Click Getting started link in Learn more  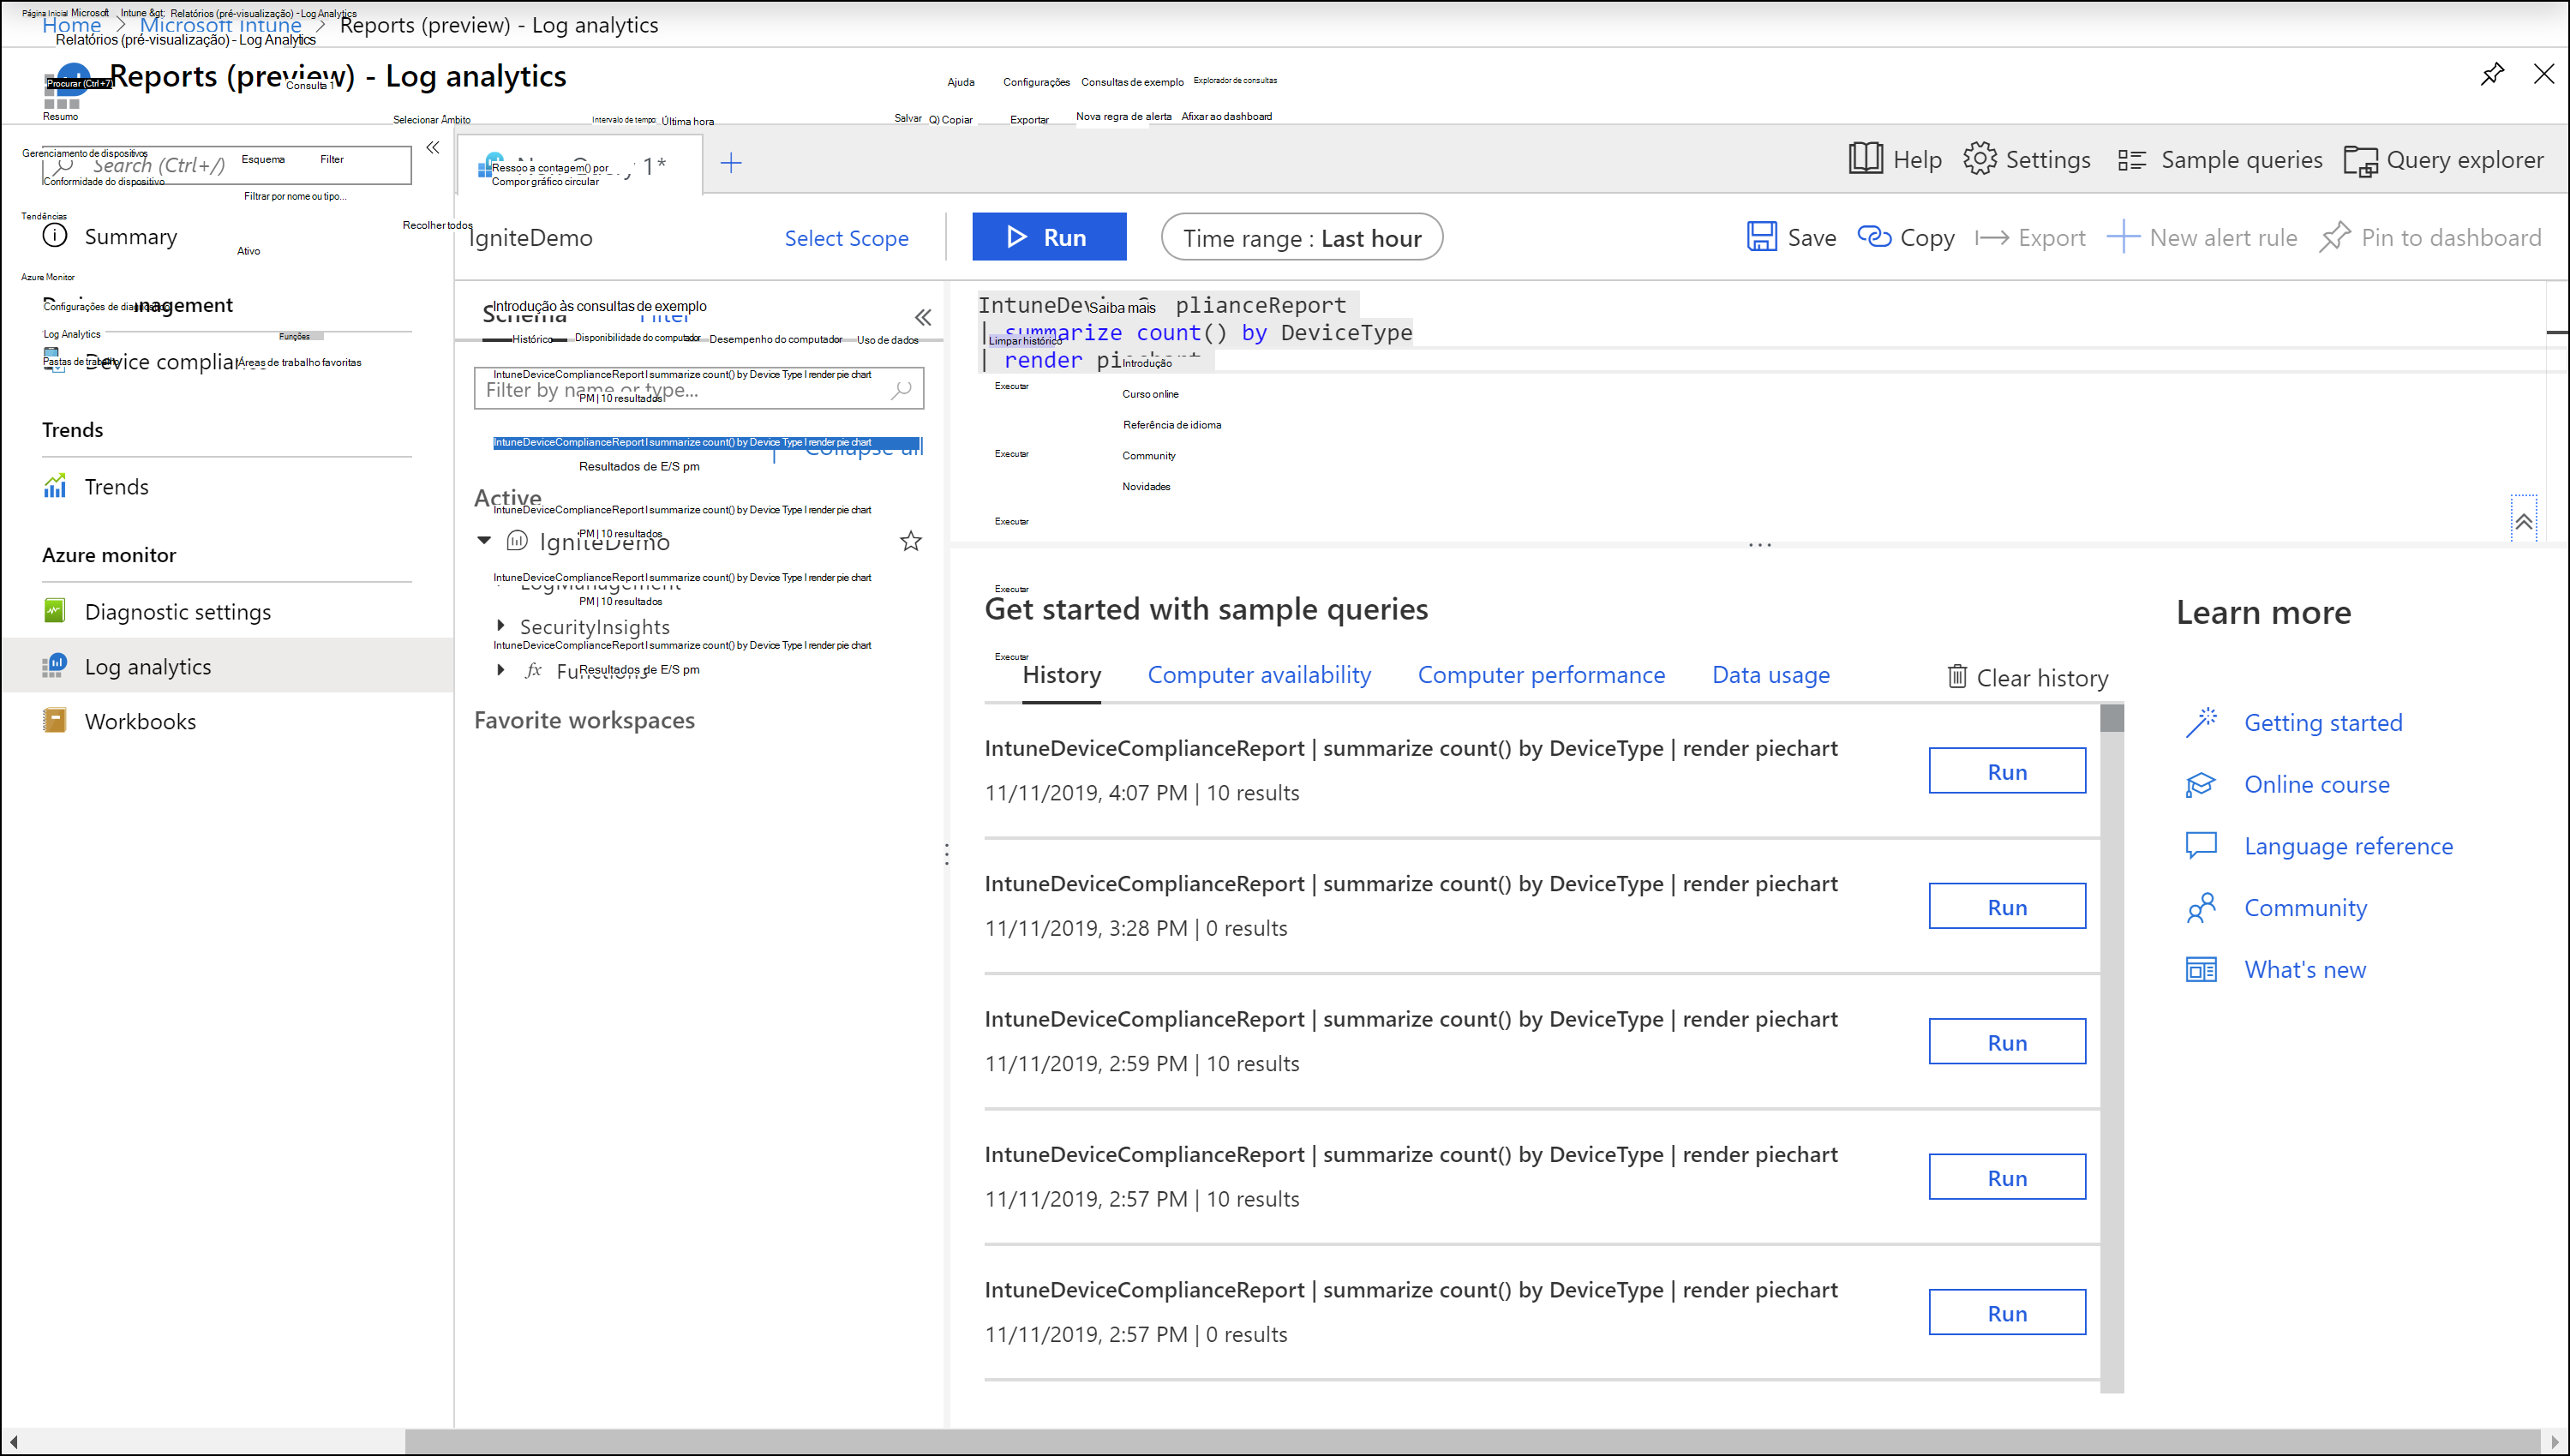2323,720
